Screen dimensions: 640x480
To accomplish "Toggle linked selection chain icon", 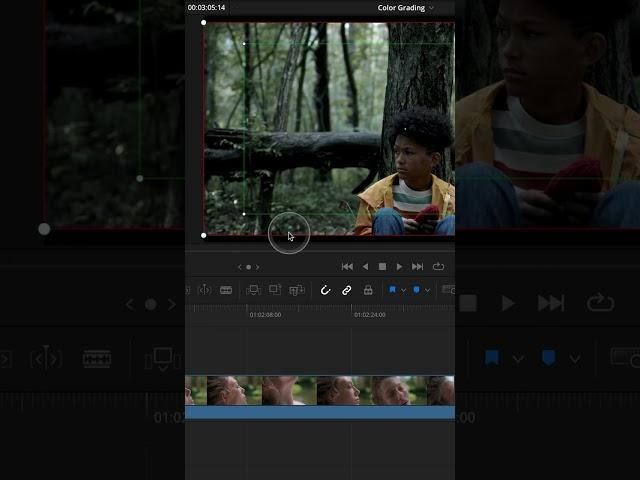I will point(347,290).
